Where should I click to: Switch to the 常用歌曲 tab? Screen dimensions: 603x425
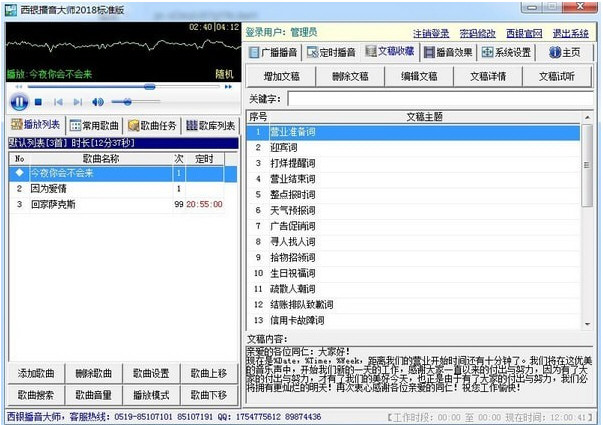[x=95, y=125]
